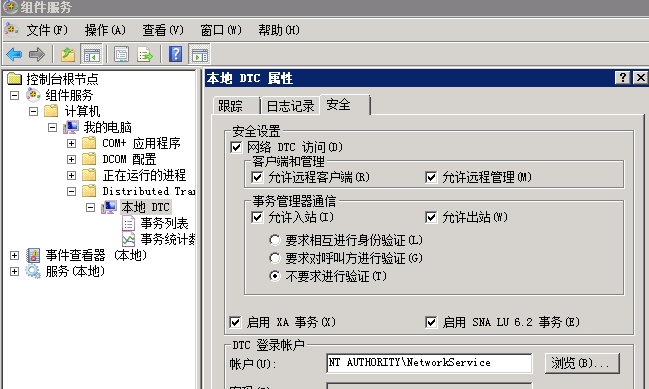This screenshot has height=389, width=649.
Task: Collapse the 组件服务 tree node
Action: (x=14, y=95)
